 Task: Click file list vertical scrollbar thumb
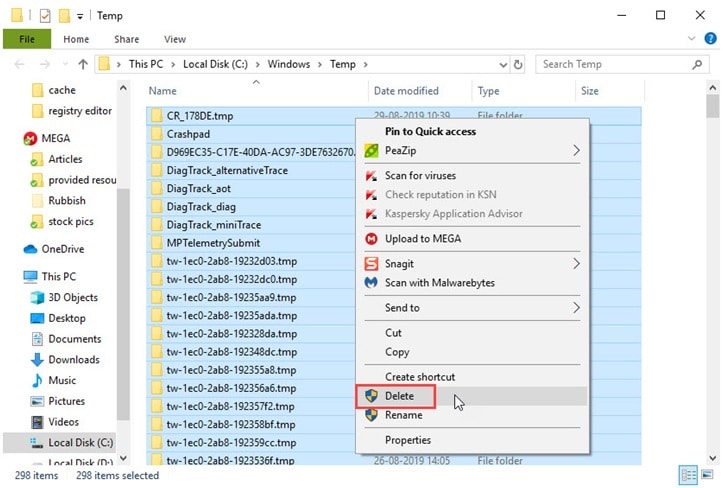pos(712,106)
